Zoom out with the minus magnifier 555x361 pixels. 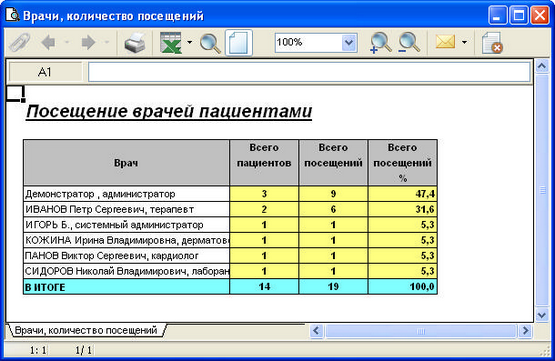tap(409, 43)
